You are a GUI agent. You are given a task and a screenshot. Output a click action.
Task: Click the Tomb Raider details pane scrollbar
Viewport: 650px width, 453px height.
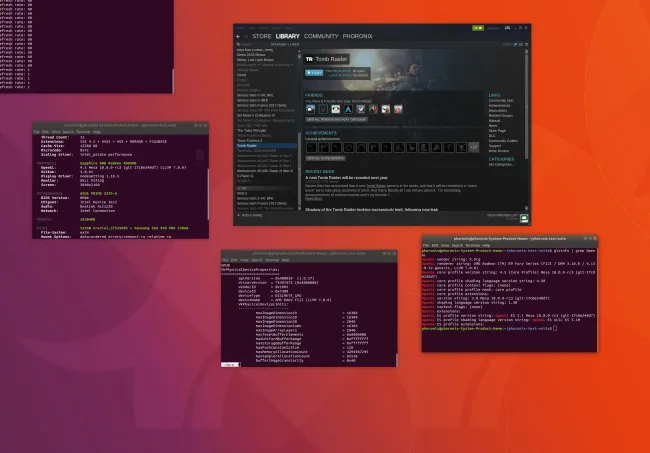point(526,106)
